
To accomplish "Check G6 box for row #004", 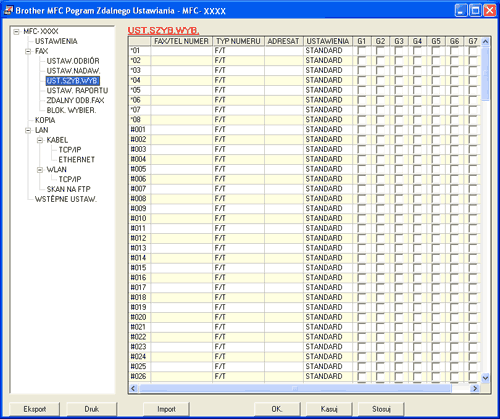I will [x=454, y=159].
